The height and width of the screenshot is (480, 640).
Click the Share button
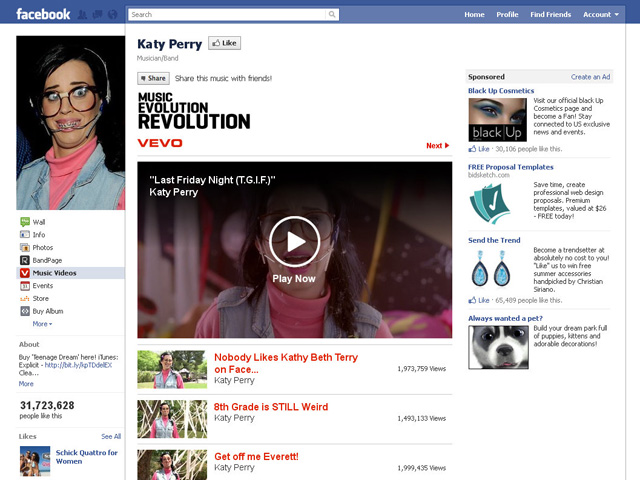point(153,78)
